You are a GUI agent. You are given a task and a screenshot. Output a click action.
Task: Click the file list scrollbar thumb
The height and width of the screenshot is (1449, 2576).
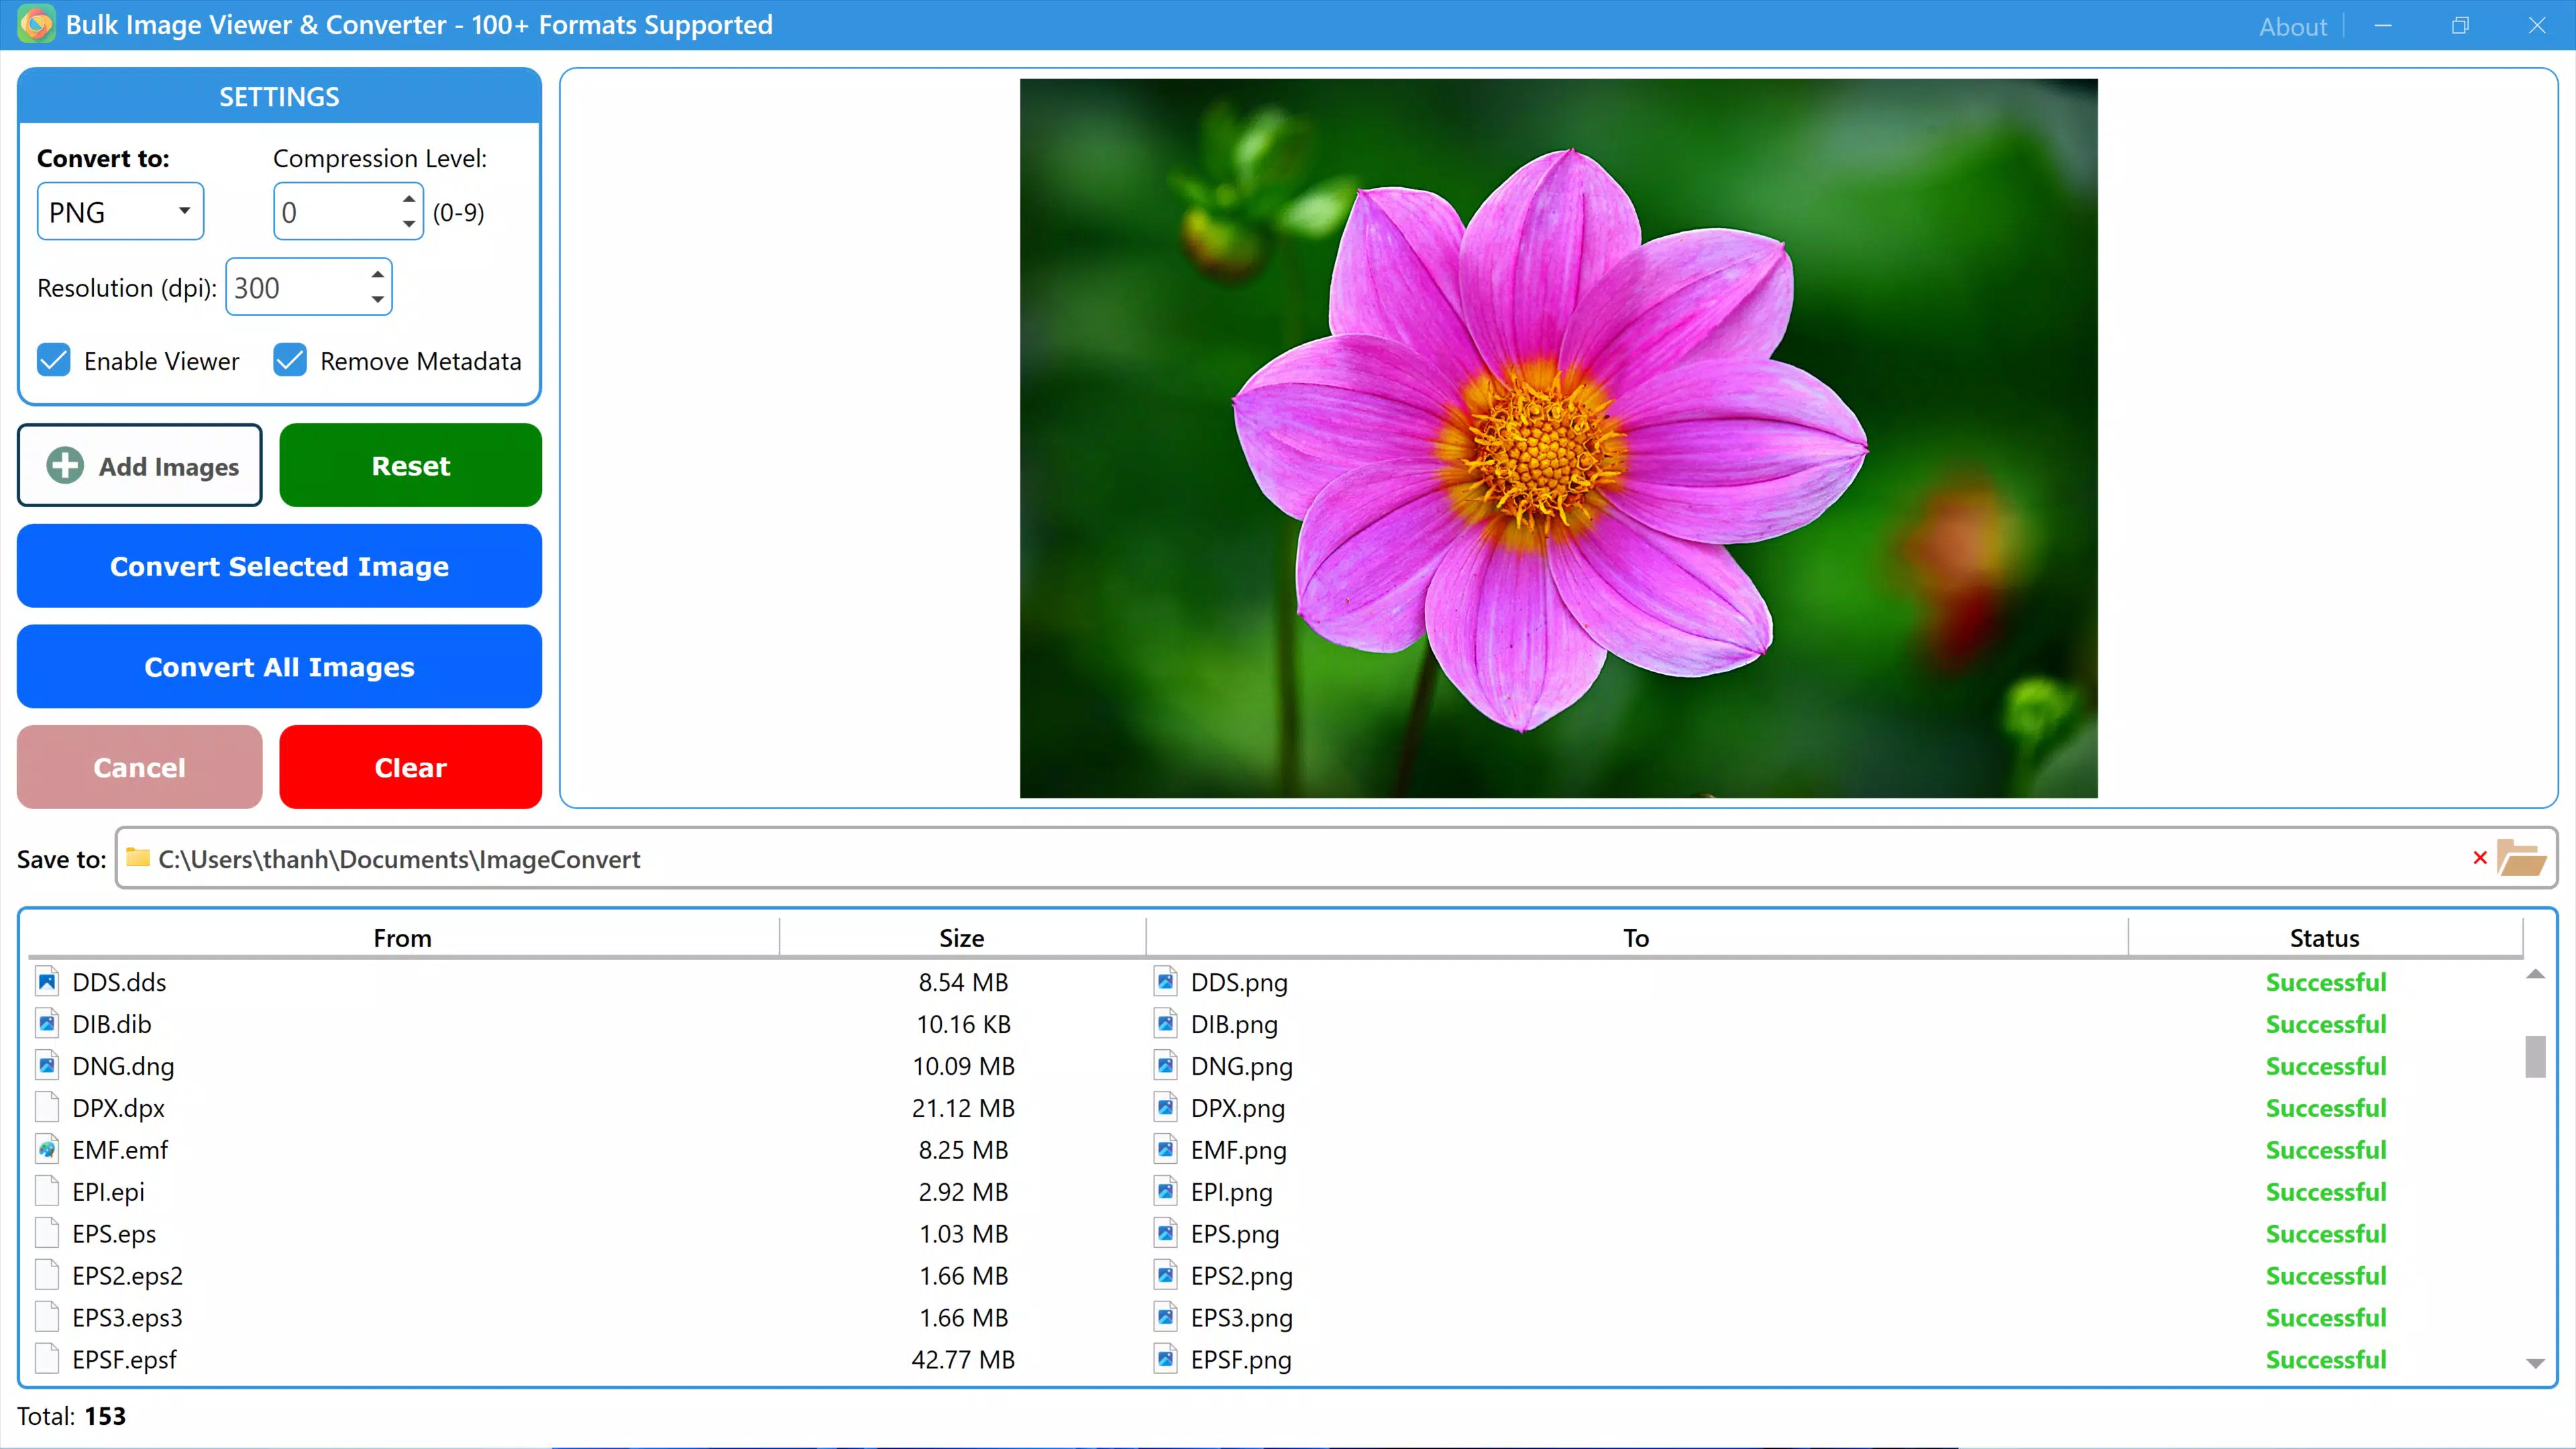(x=2535, y=1056)
